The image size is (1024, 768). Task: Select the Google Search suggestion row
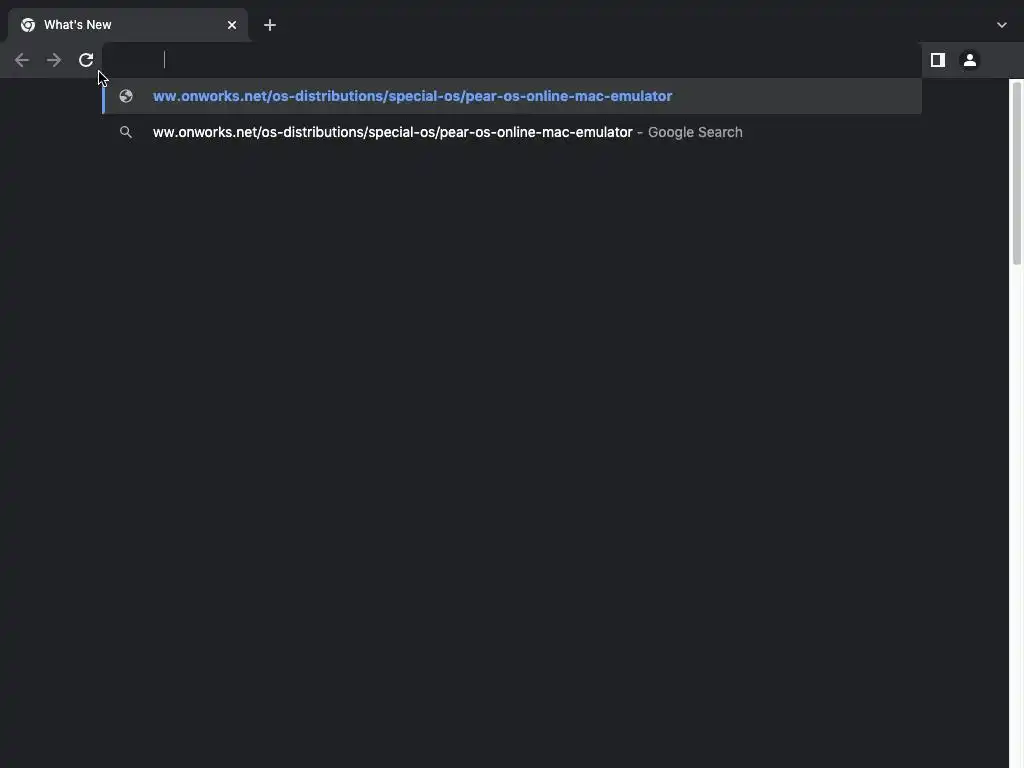coord(512,132)
